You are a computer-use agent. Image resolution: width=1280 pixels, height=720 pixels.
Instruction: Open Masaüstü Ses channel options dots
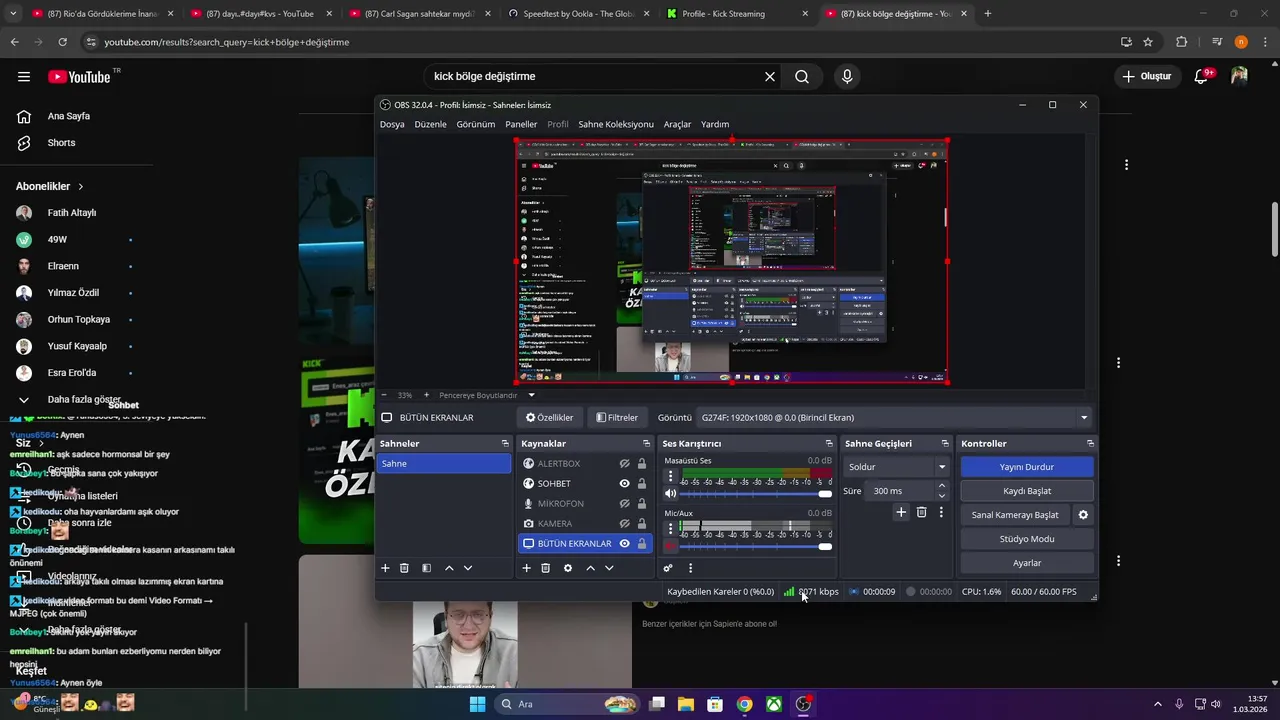coord(671,477)
